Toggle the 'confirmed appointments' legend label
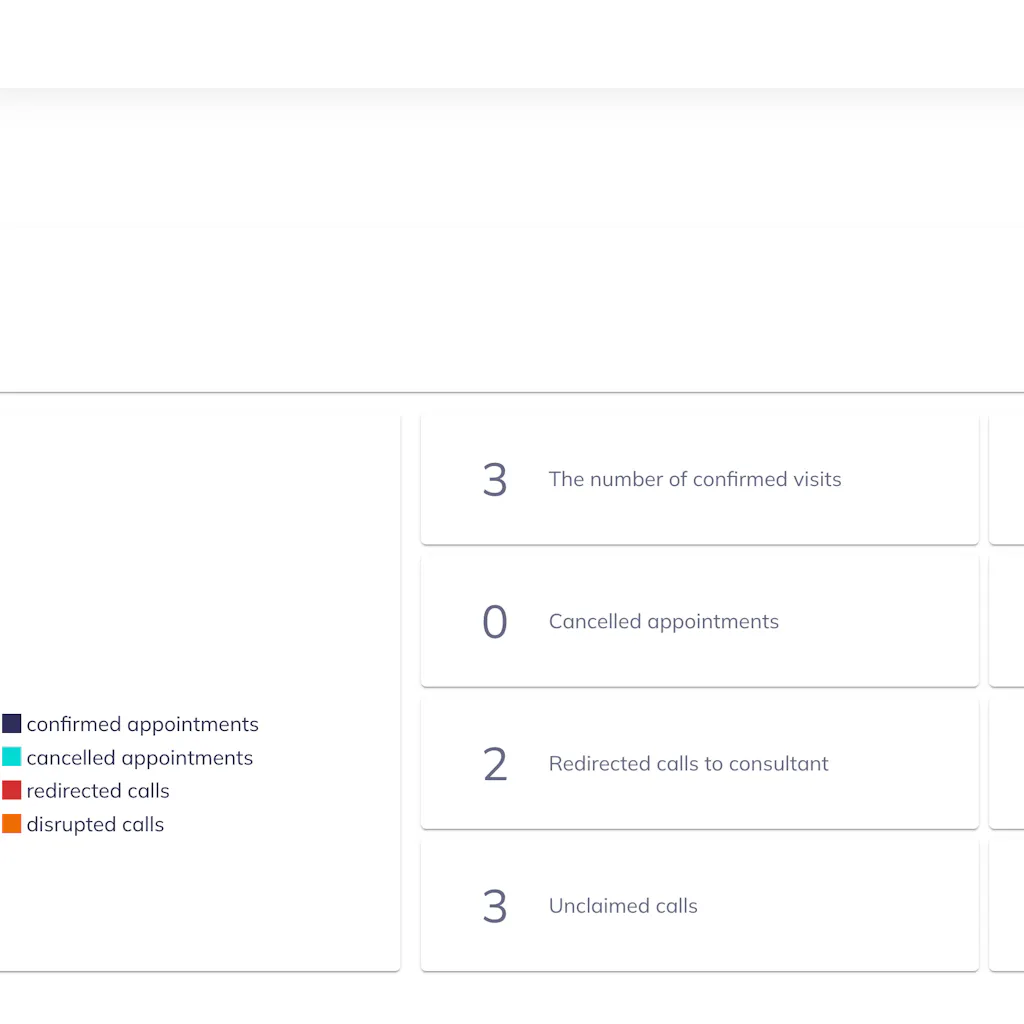Image resolution: width=1024 pixels, height=1024 pixels. coord(142,724)
